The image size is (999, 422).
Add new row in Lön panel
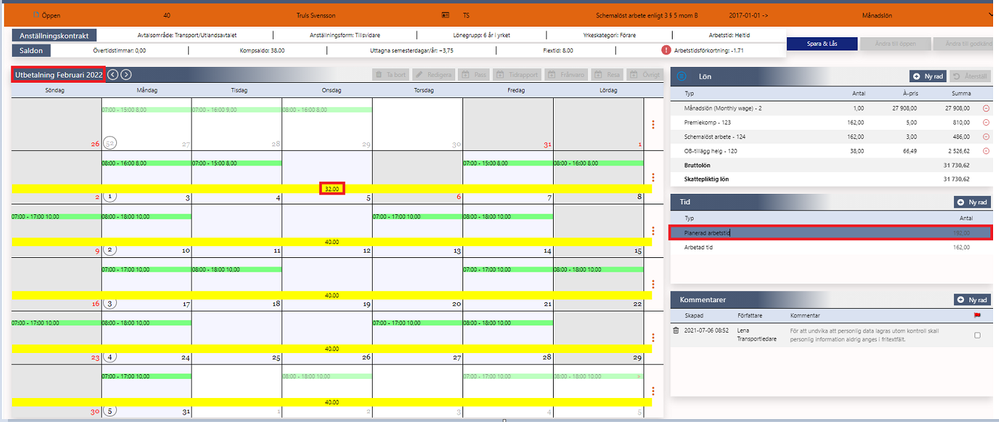click(928, 76)
